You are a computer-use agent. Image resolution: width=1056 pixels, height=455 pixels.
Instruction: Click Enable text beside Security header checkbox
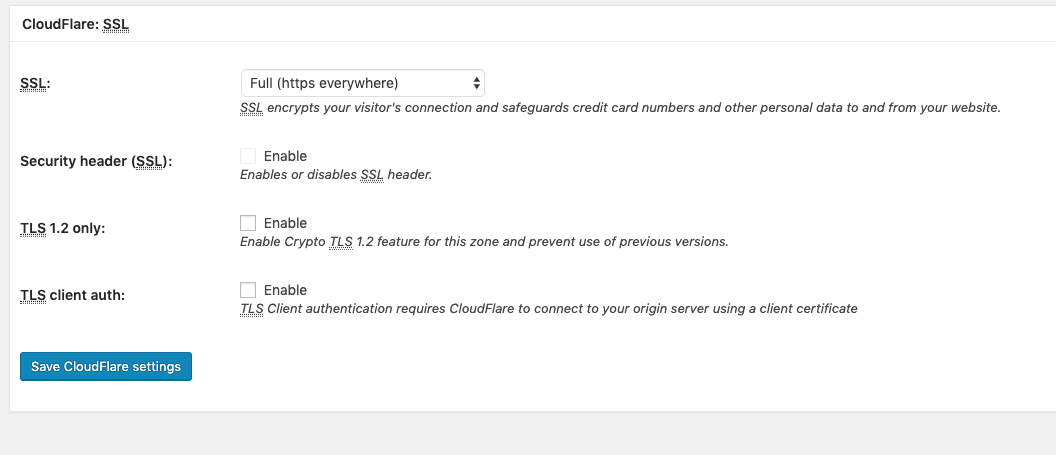pos(285,156)
